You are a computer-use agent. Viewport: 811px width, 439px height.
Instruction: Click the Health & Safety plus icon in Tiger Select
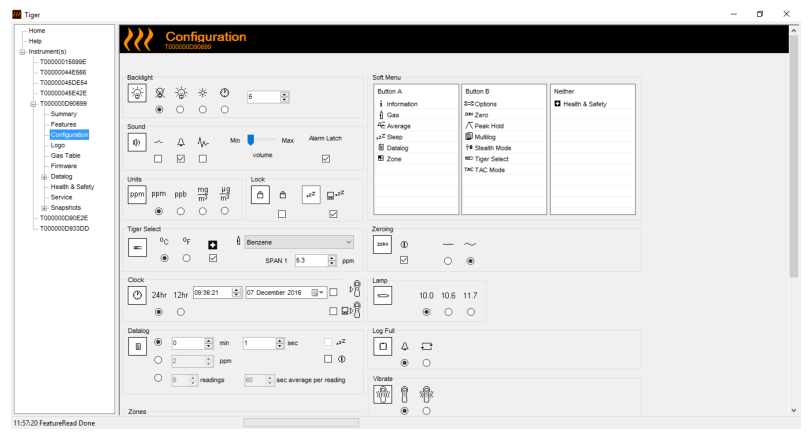(x=213, y=245)
